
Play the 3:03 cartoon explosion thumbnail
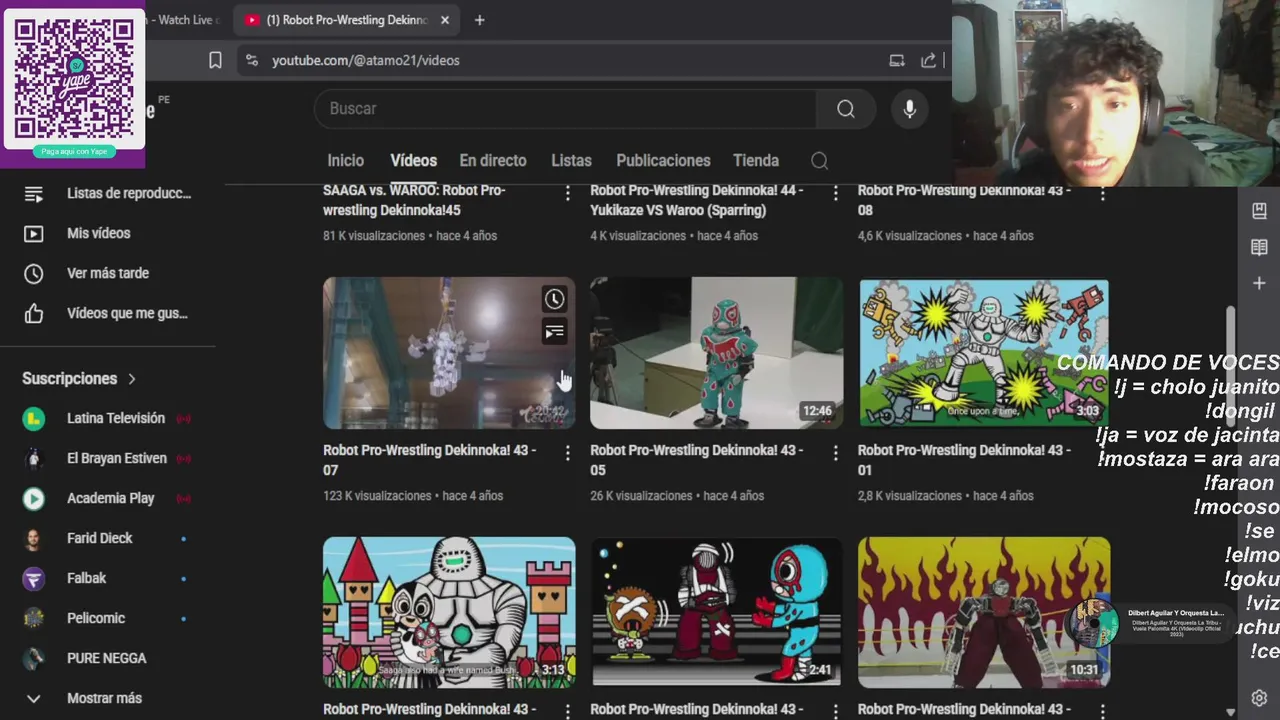click(984, 353)
